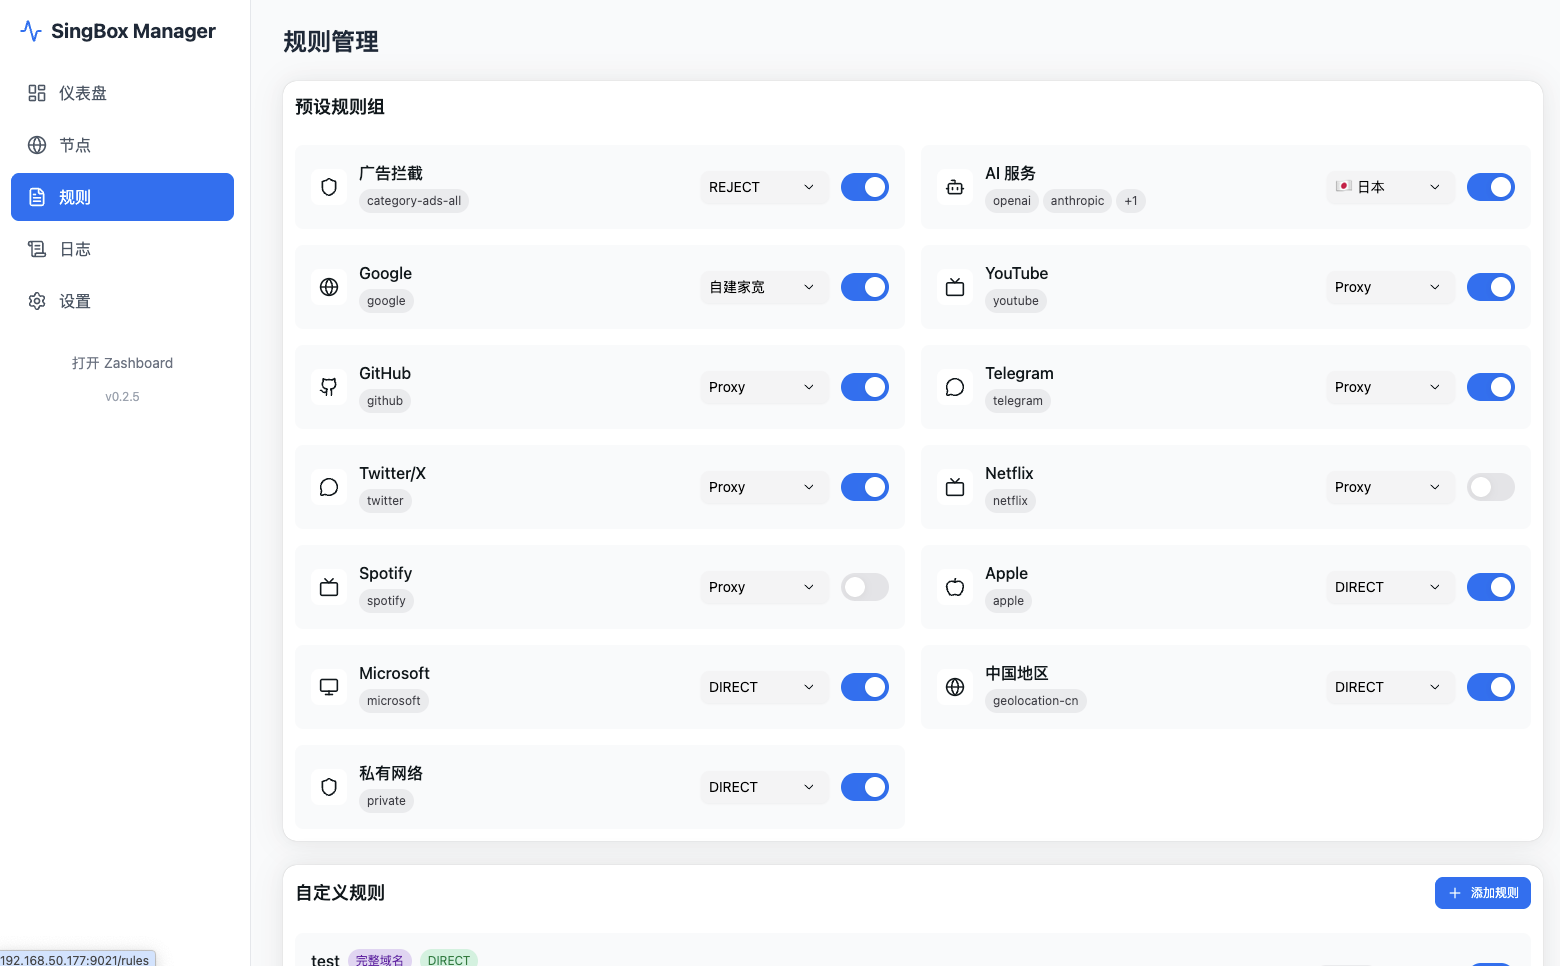1560x966 pixels.
Task: Click the v0.2.5 version label
Action: (122, 397)
